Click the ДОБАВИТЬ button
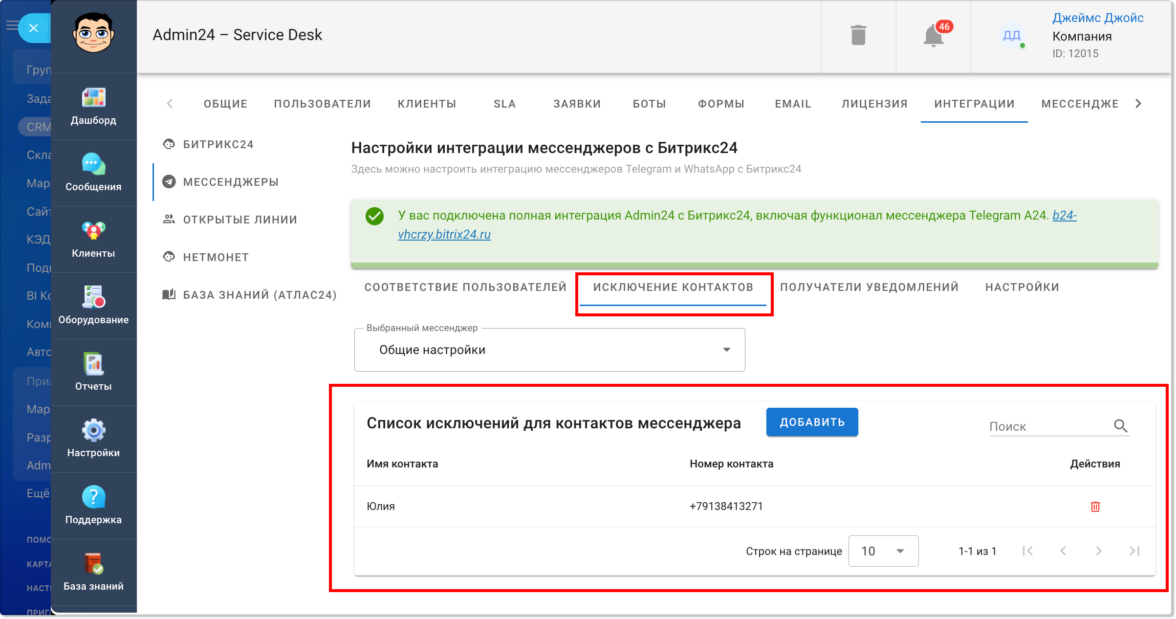The width and height of the screenshot is (1176, 619). coord(812,422)
